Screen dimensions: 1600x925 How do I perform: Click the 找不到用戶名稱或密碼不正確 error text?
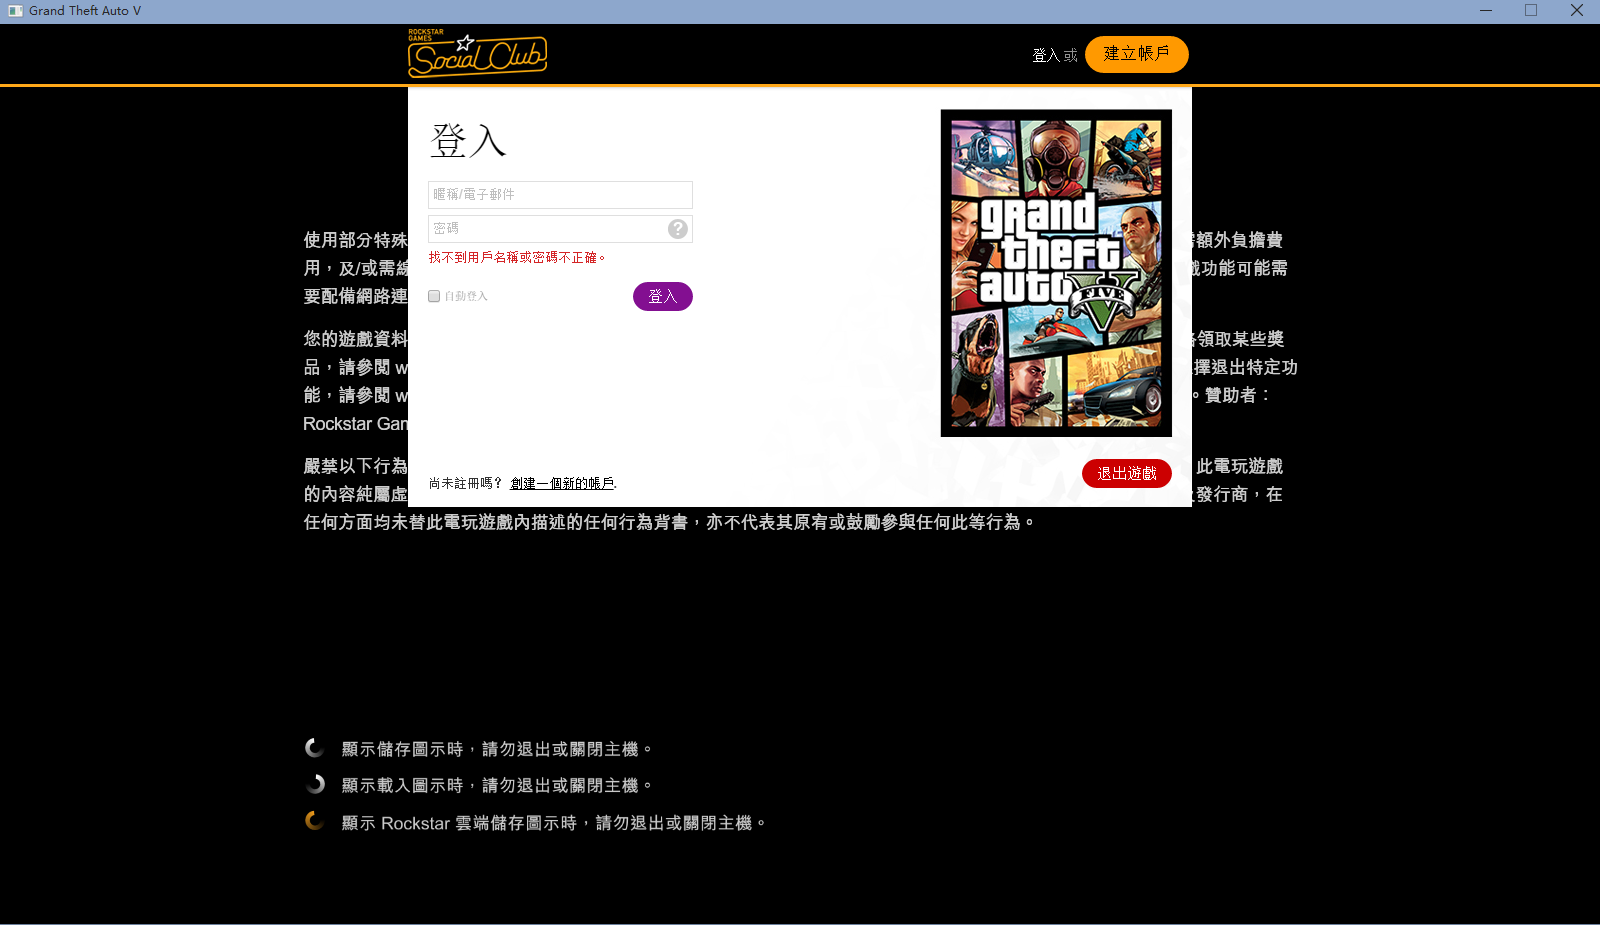[x=516, y=257]
